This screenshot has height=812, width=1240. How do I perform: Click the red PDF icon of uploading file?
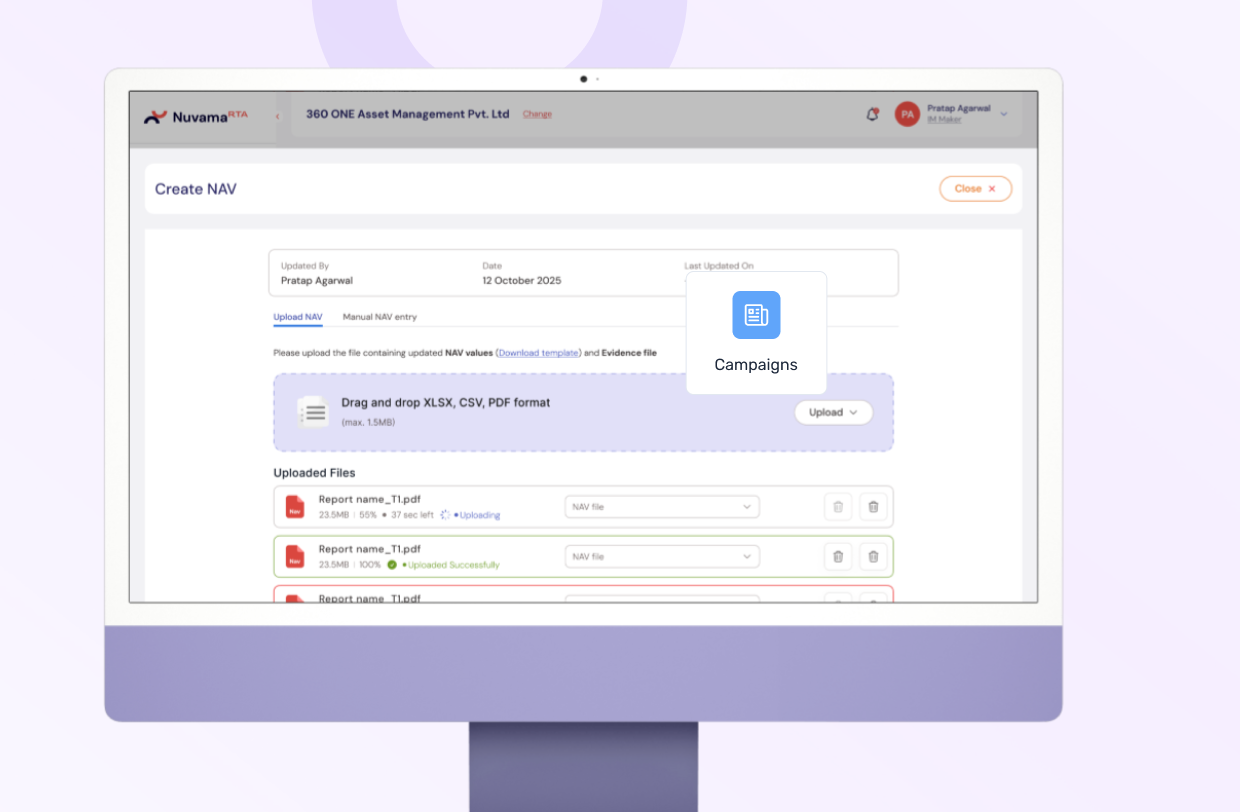(x=295, y=507)
